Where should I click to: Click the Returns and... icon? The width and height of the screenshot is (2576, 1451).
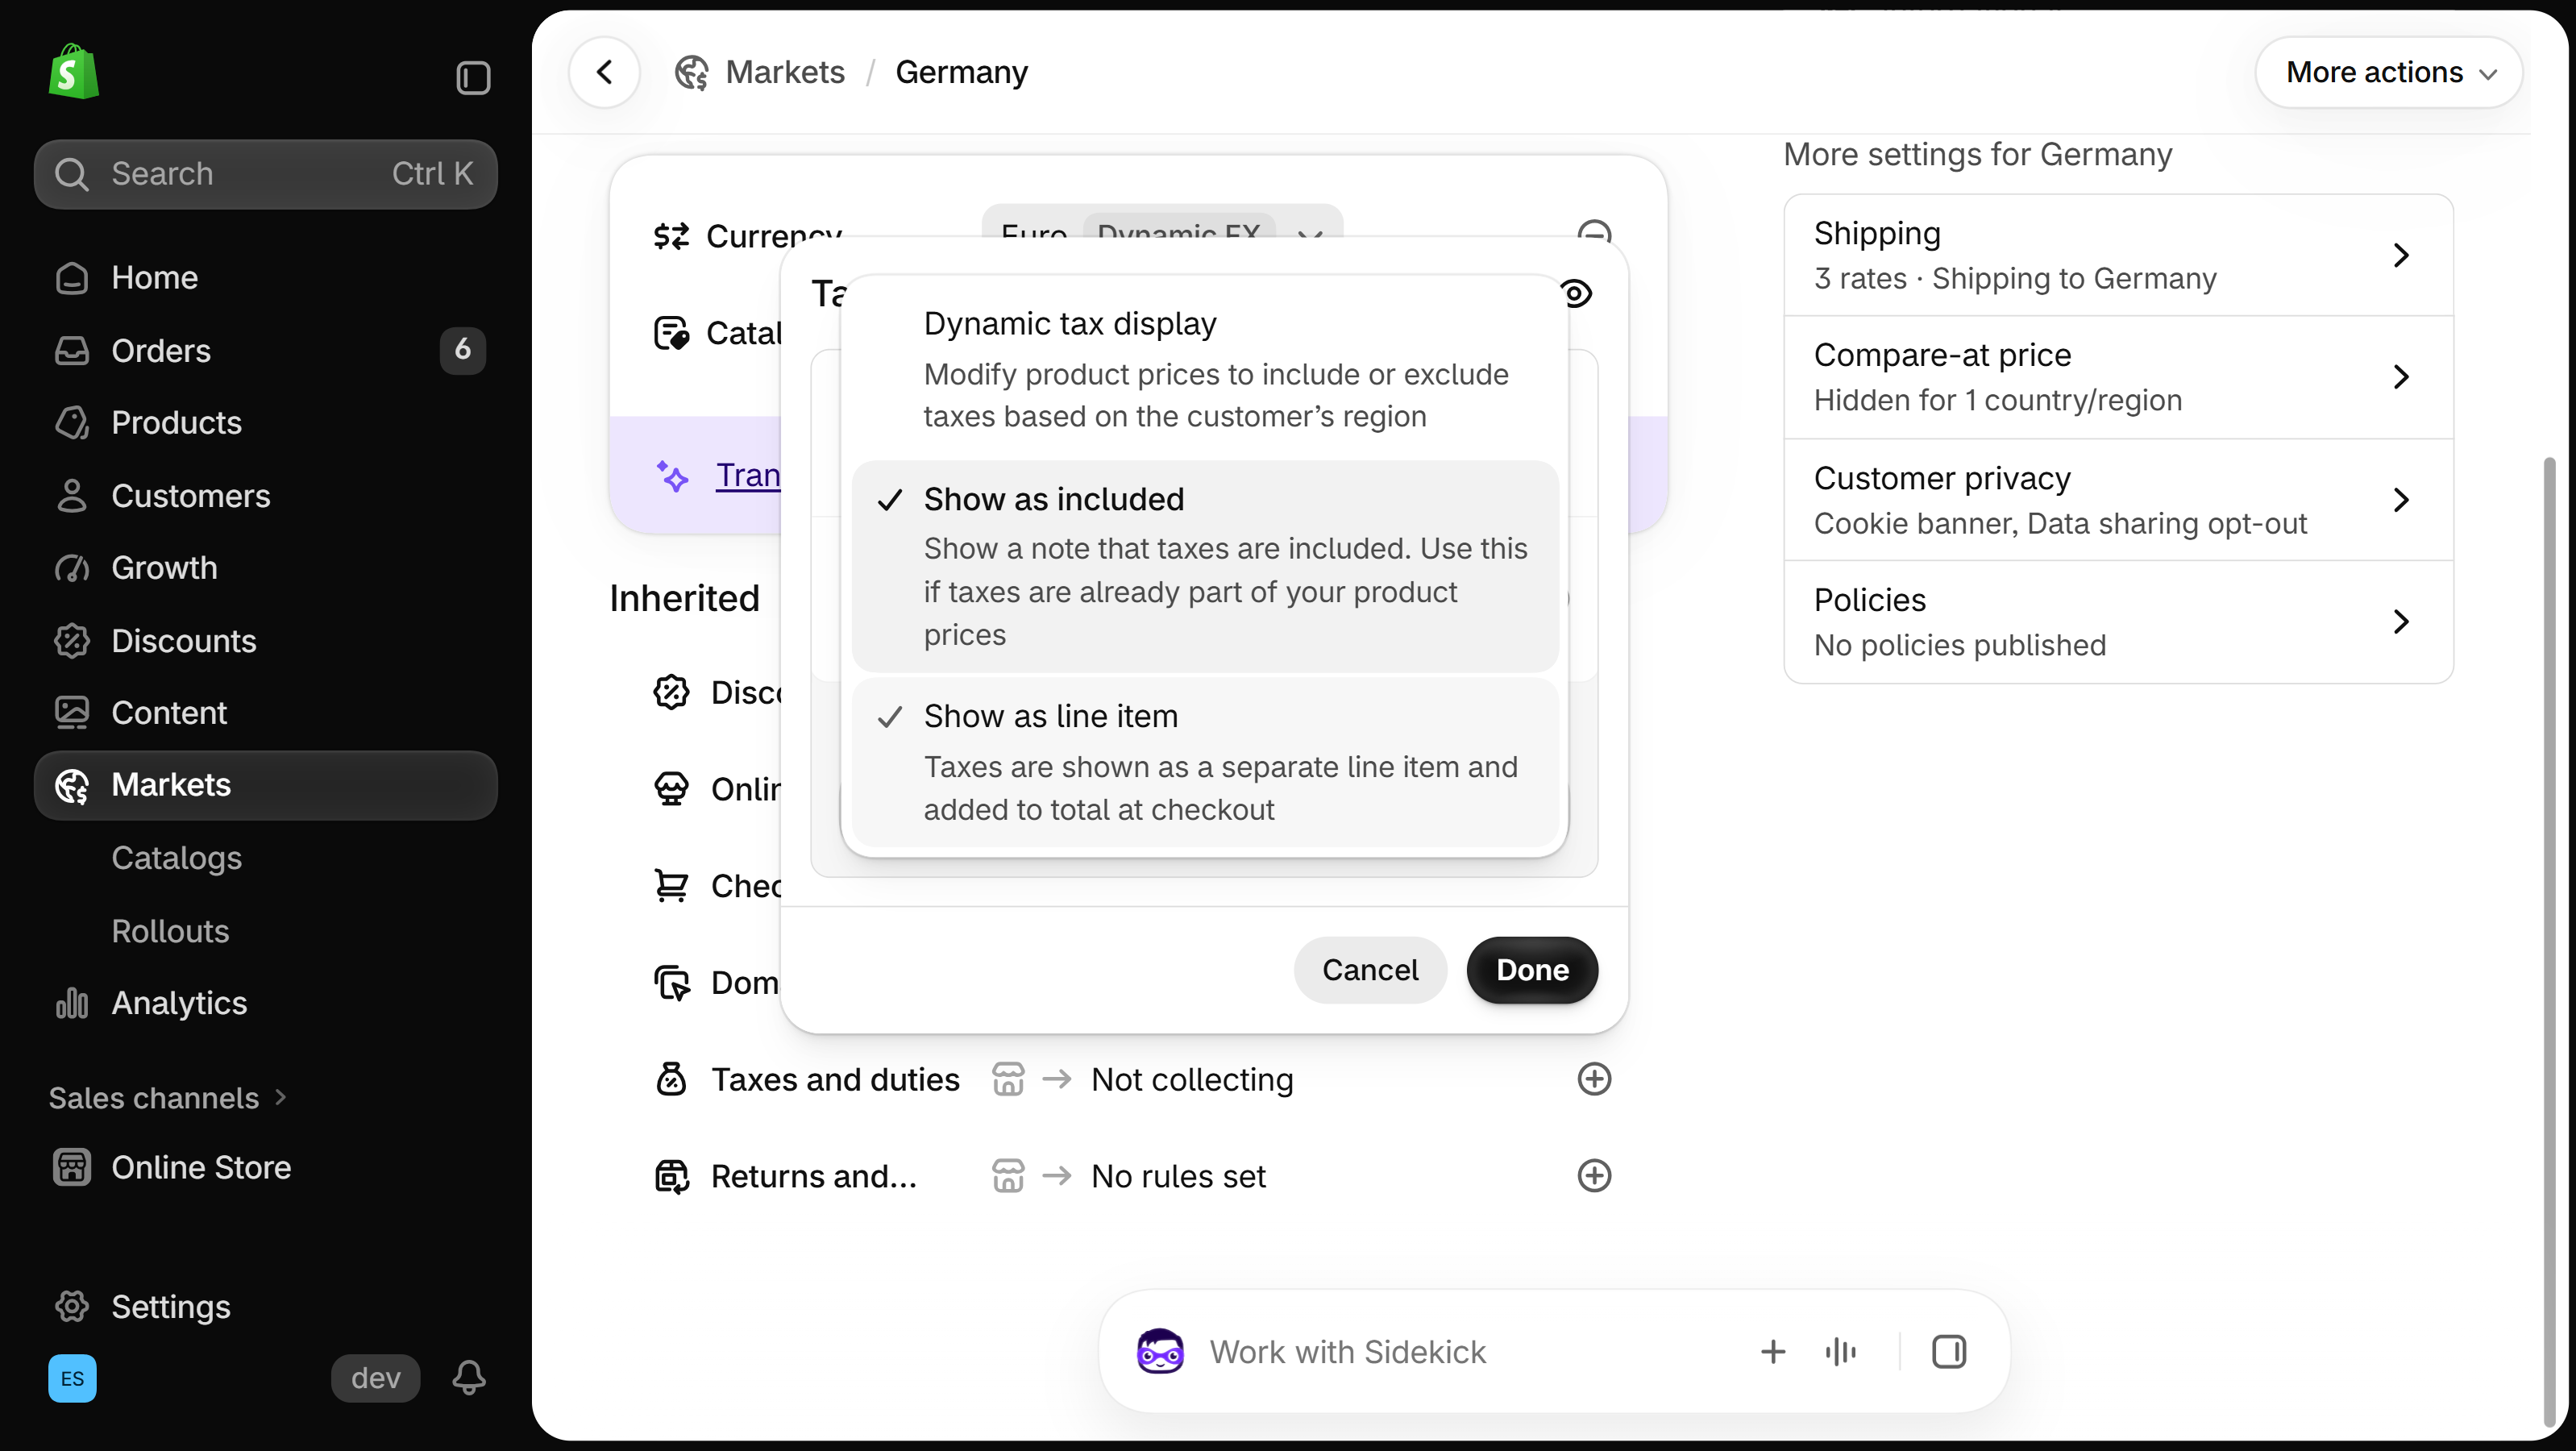click(671, 1176)
